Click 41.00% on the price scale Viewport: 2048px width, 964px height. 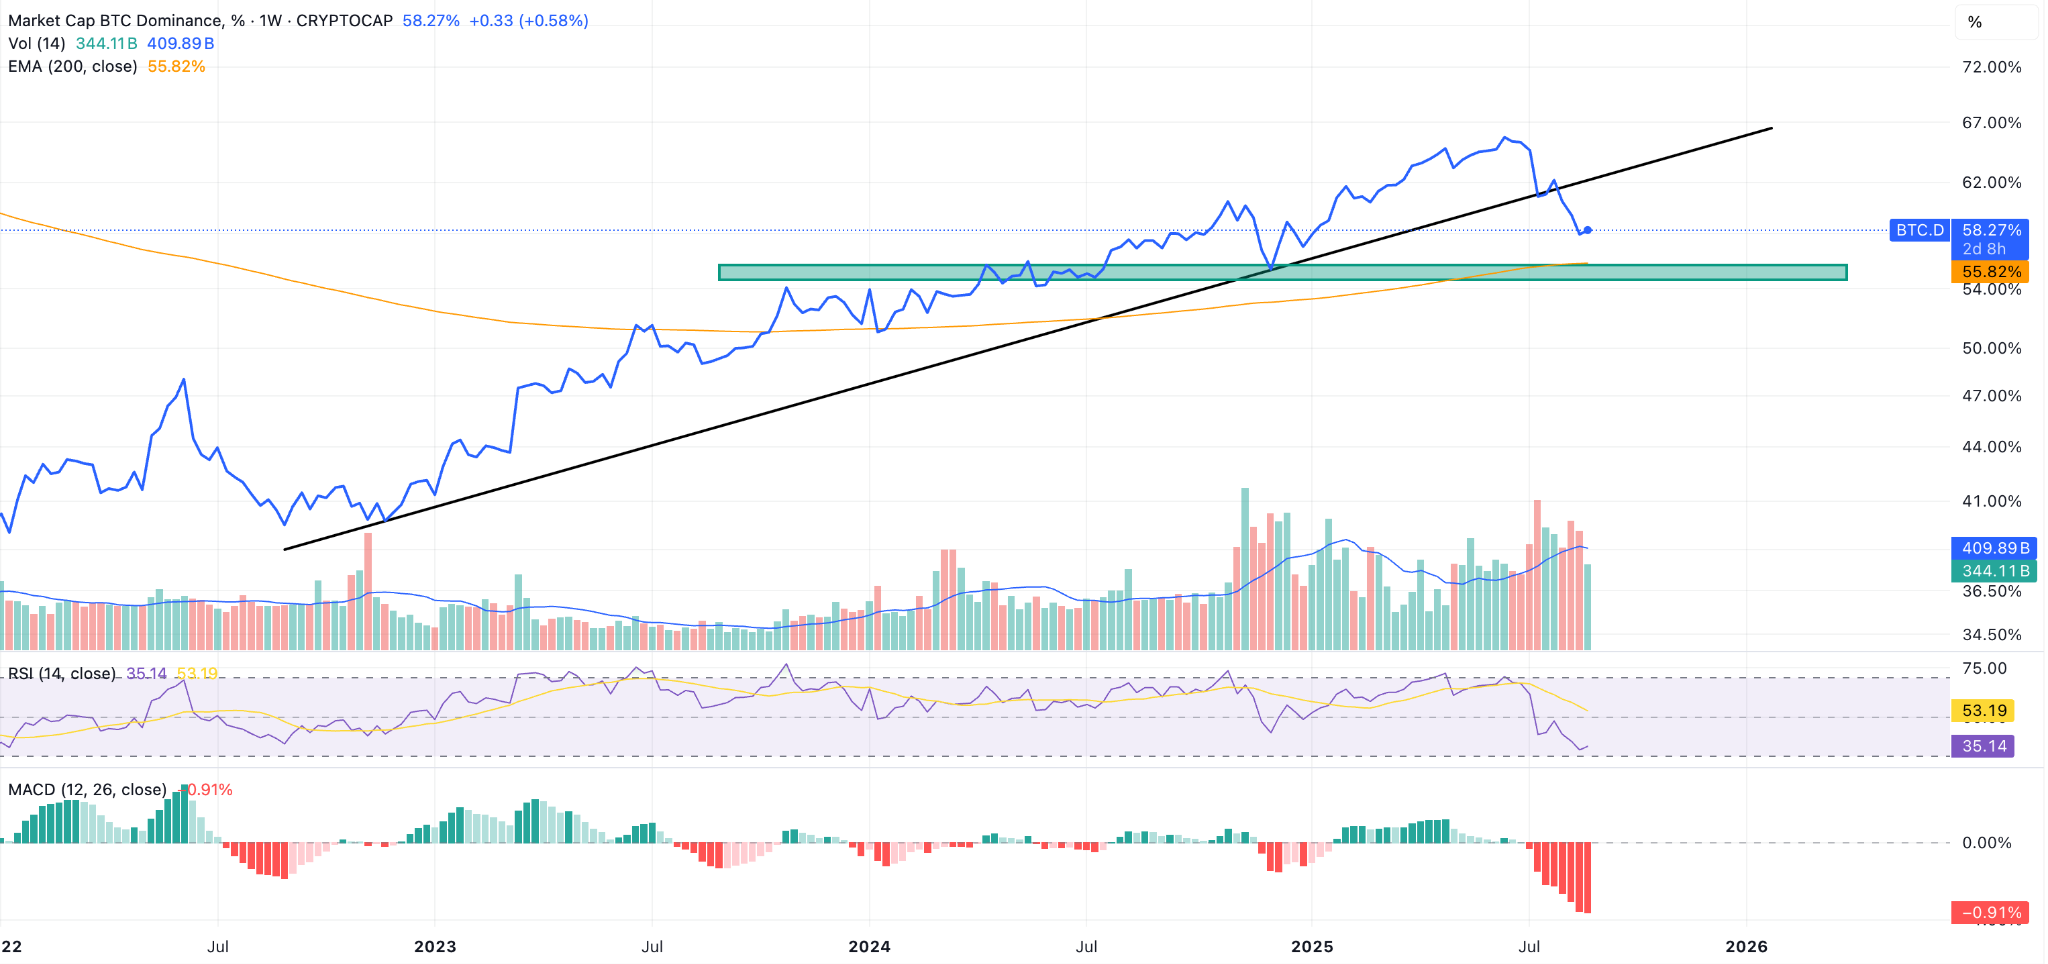(1991, 501)
